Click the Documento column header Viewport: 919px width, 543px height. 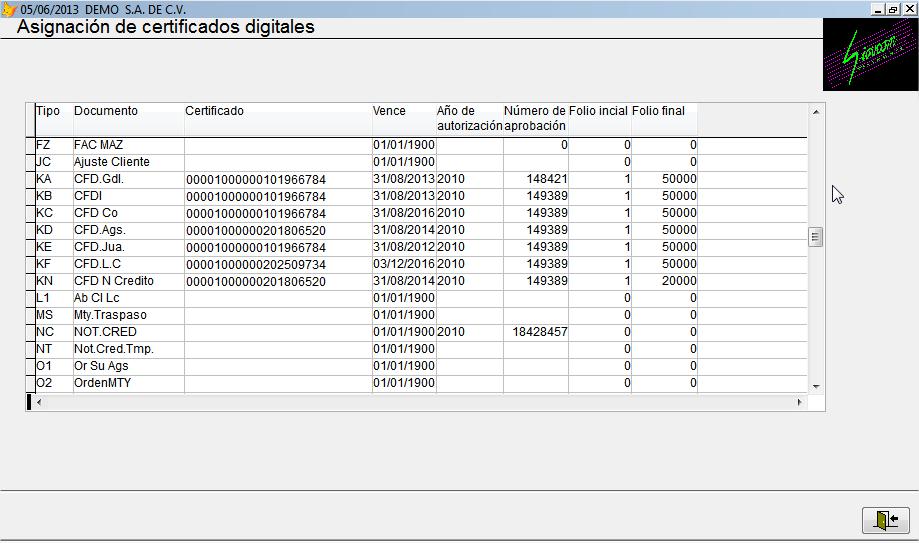pyautogui.click(x=128, y=118)
